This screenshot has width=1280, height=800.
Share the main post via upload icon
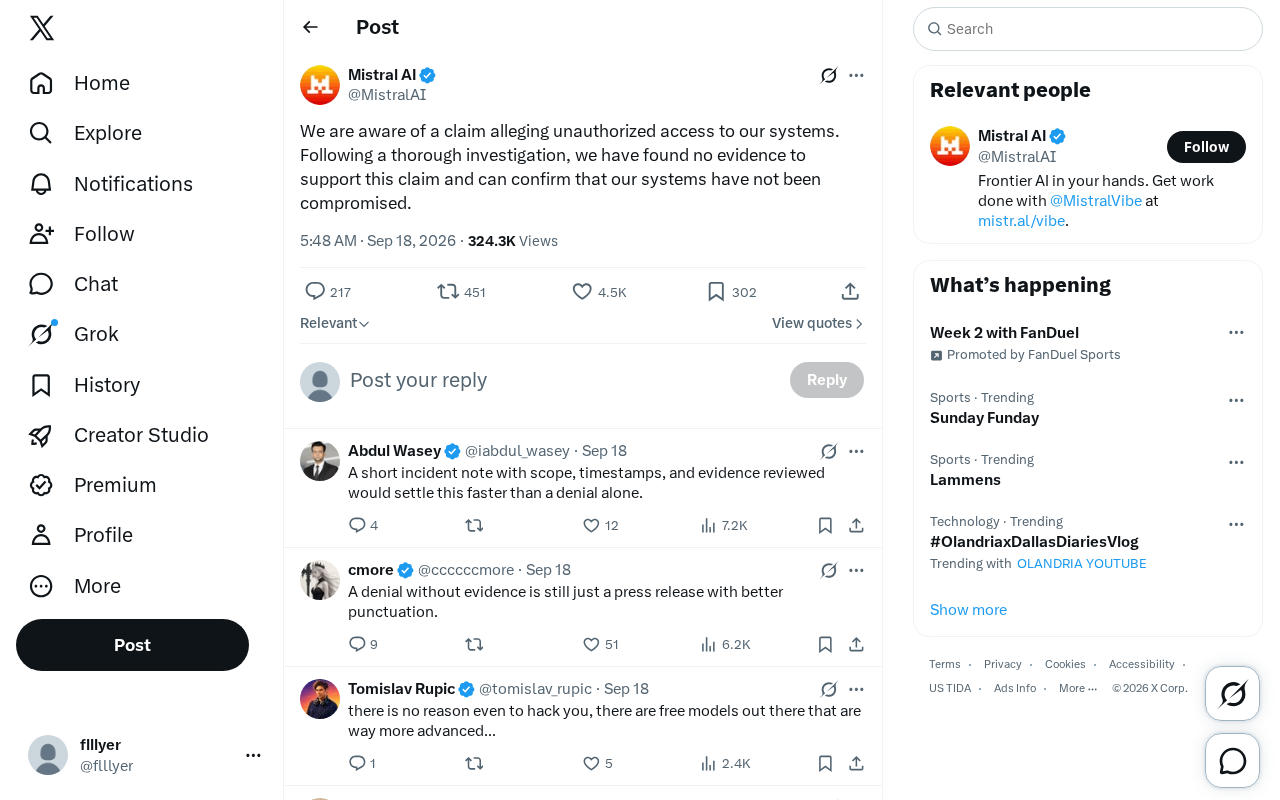point(850,291)
